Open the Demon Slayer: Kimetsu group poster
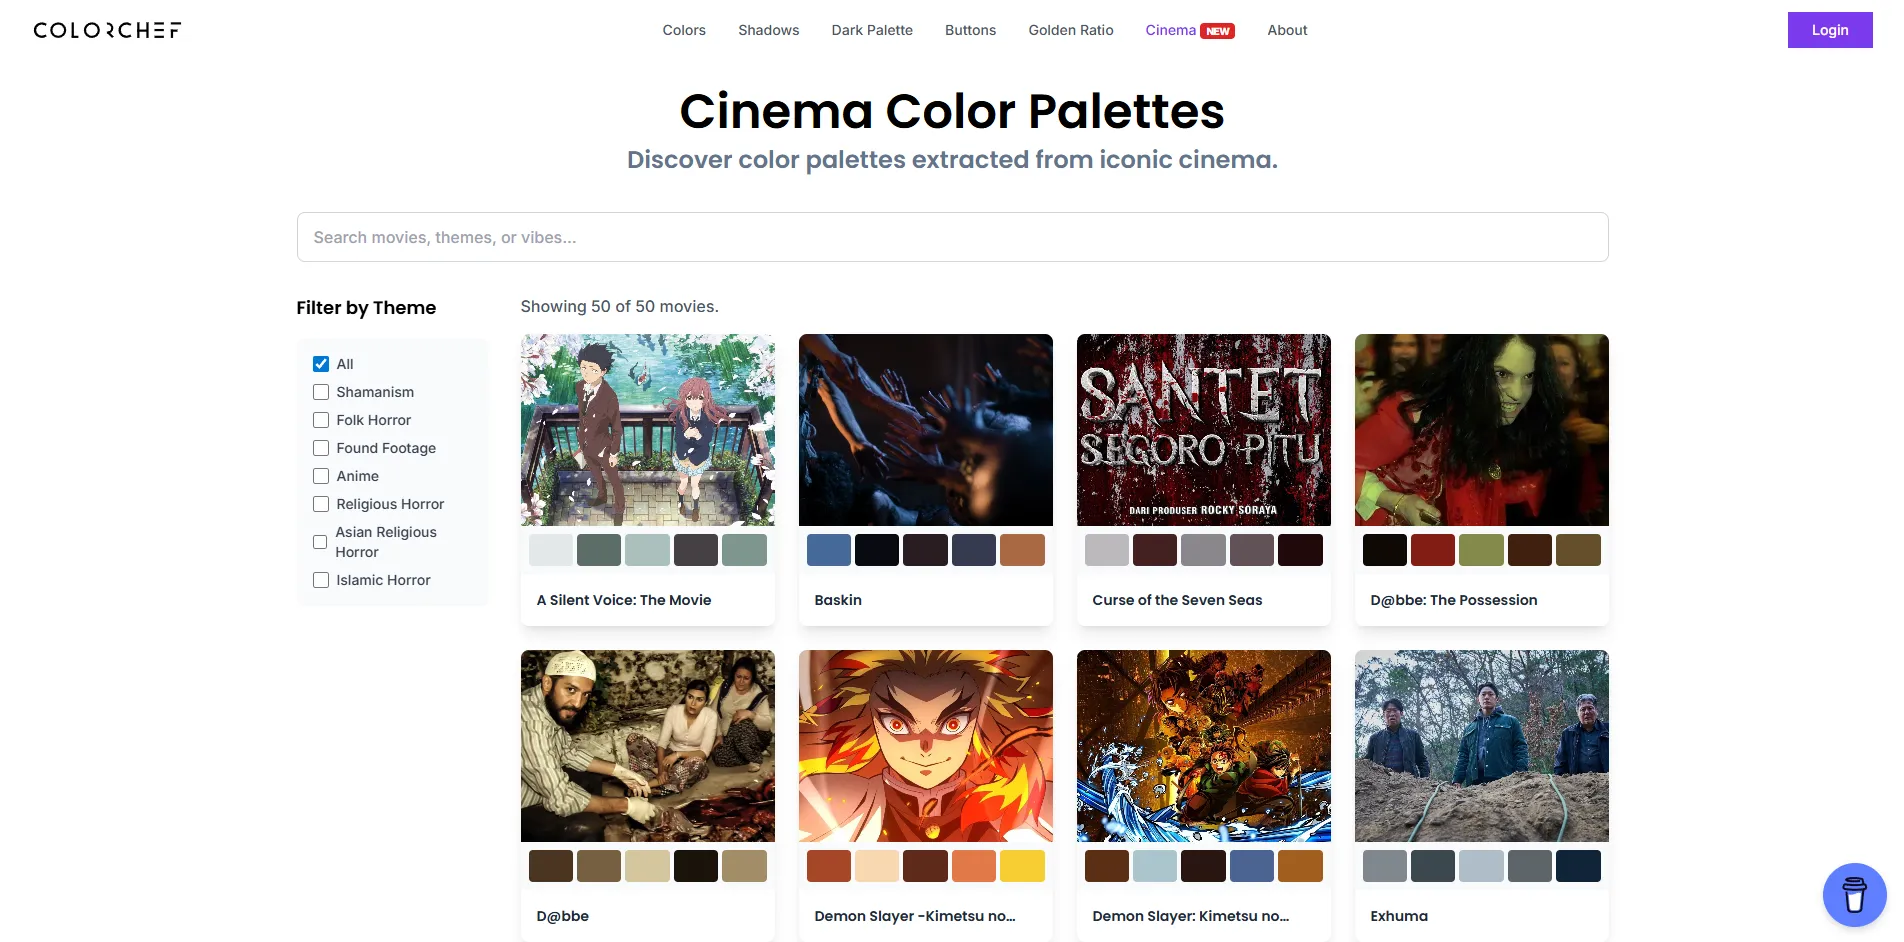Viewport: 1904px width, 942px height. click(1204, 746)
